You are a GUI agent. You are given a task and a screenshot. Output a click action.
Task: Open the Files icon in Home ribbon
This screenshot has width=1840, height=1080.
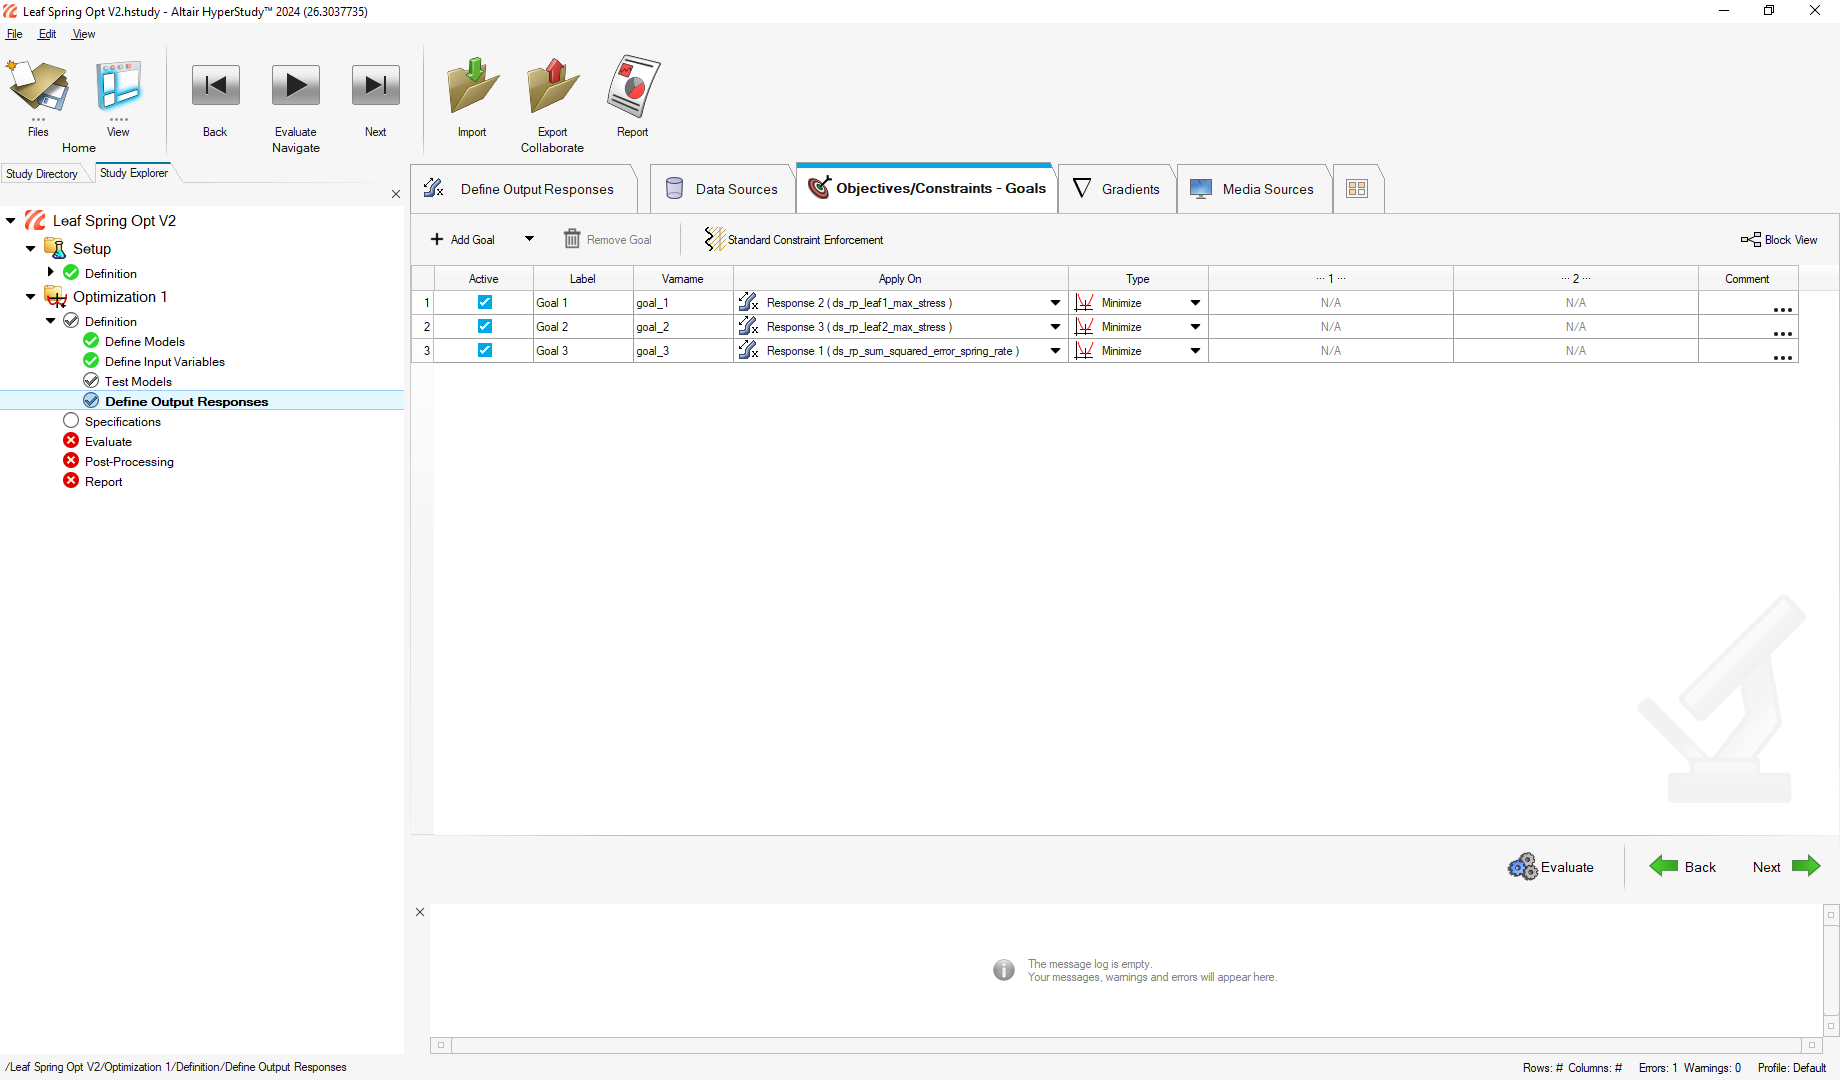pyautogui.click(x=38, y=88)
